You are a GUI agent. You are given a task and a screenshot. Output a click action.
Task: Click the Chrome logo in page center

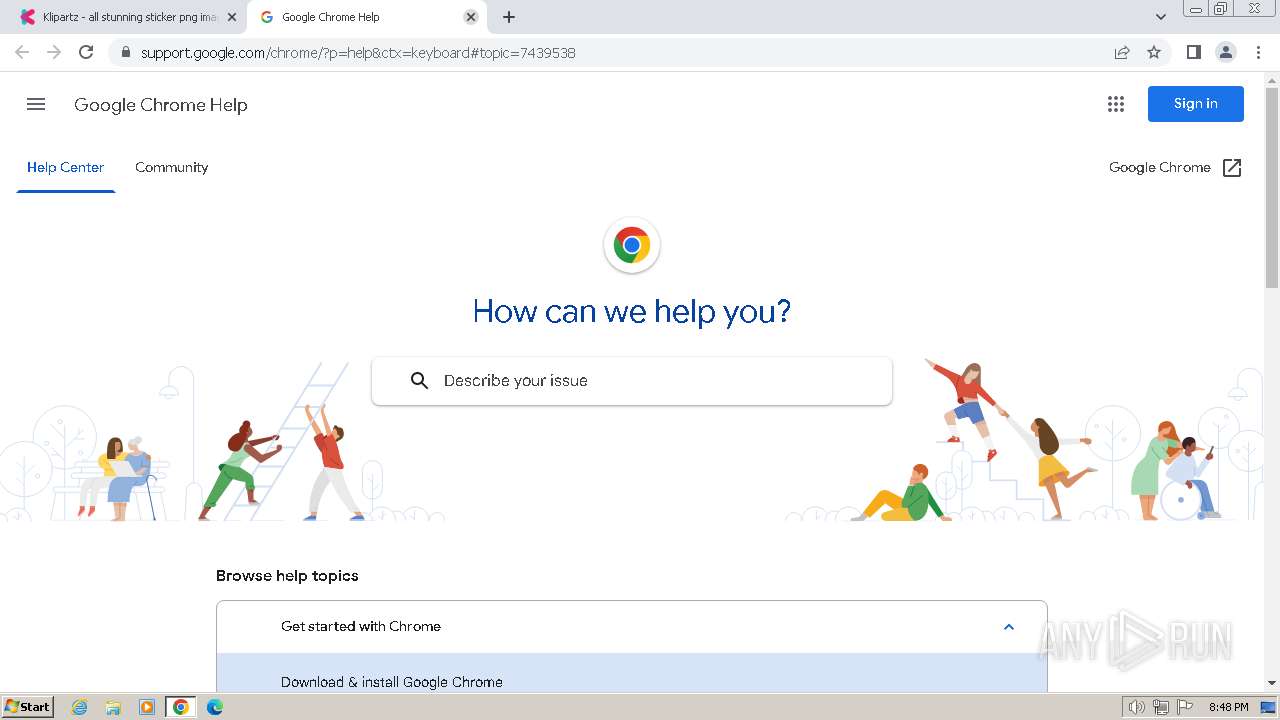(x=632, y=245)
